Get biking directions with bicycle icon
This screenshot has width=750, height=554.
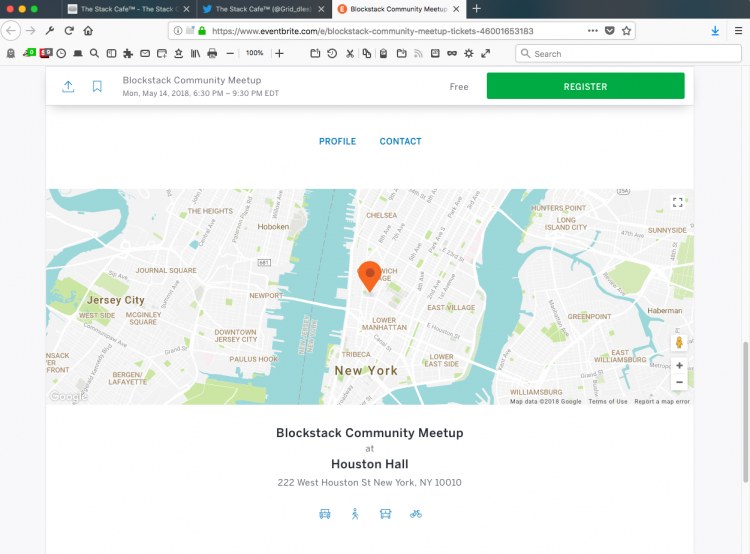click(416, 514)
